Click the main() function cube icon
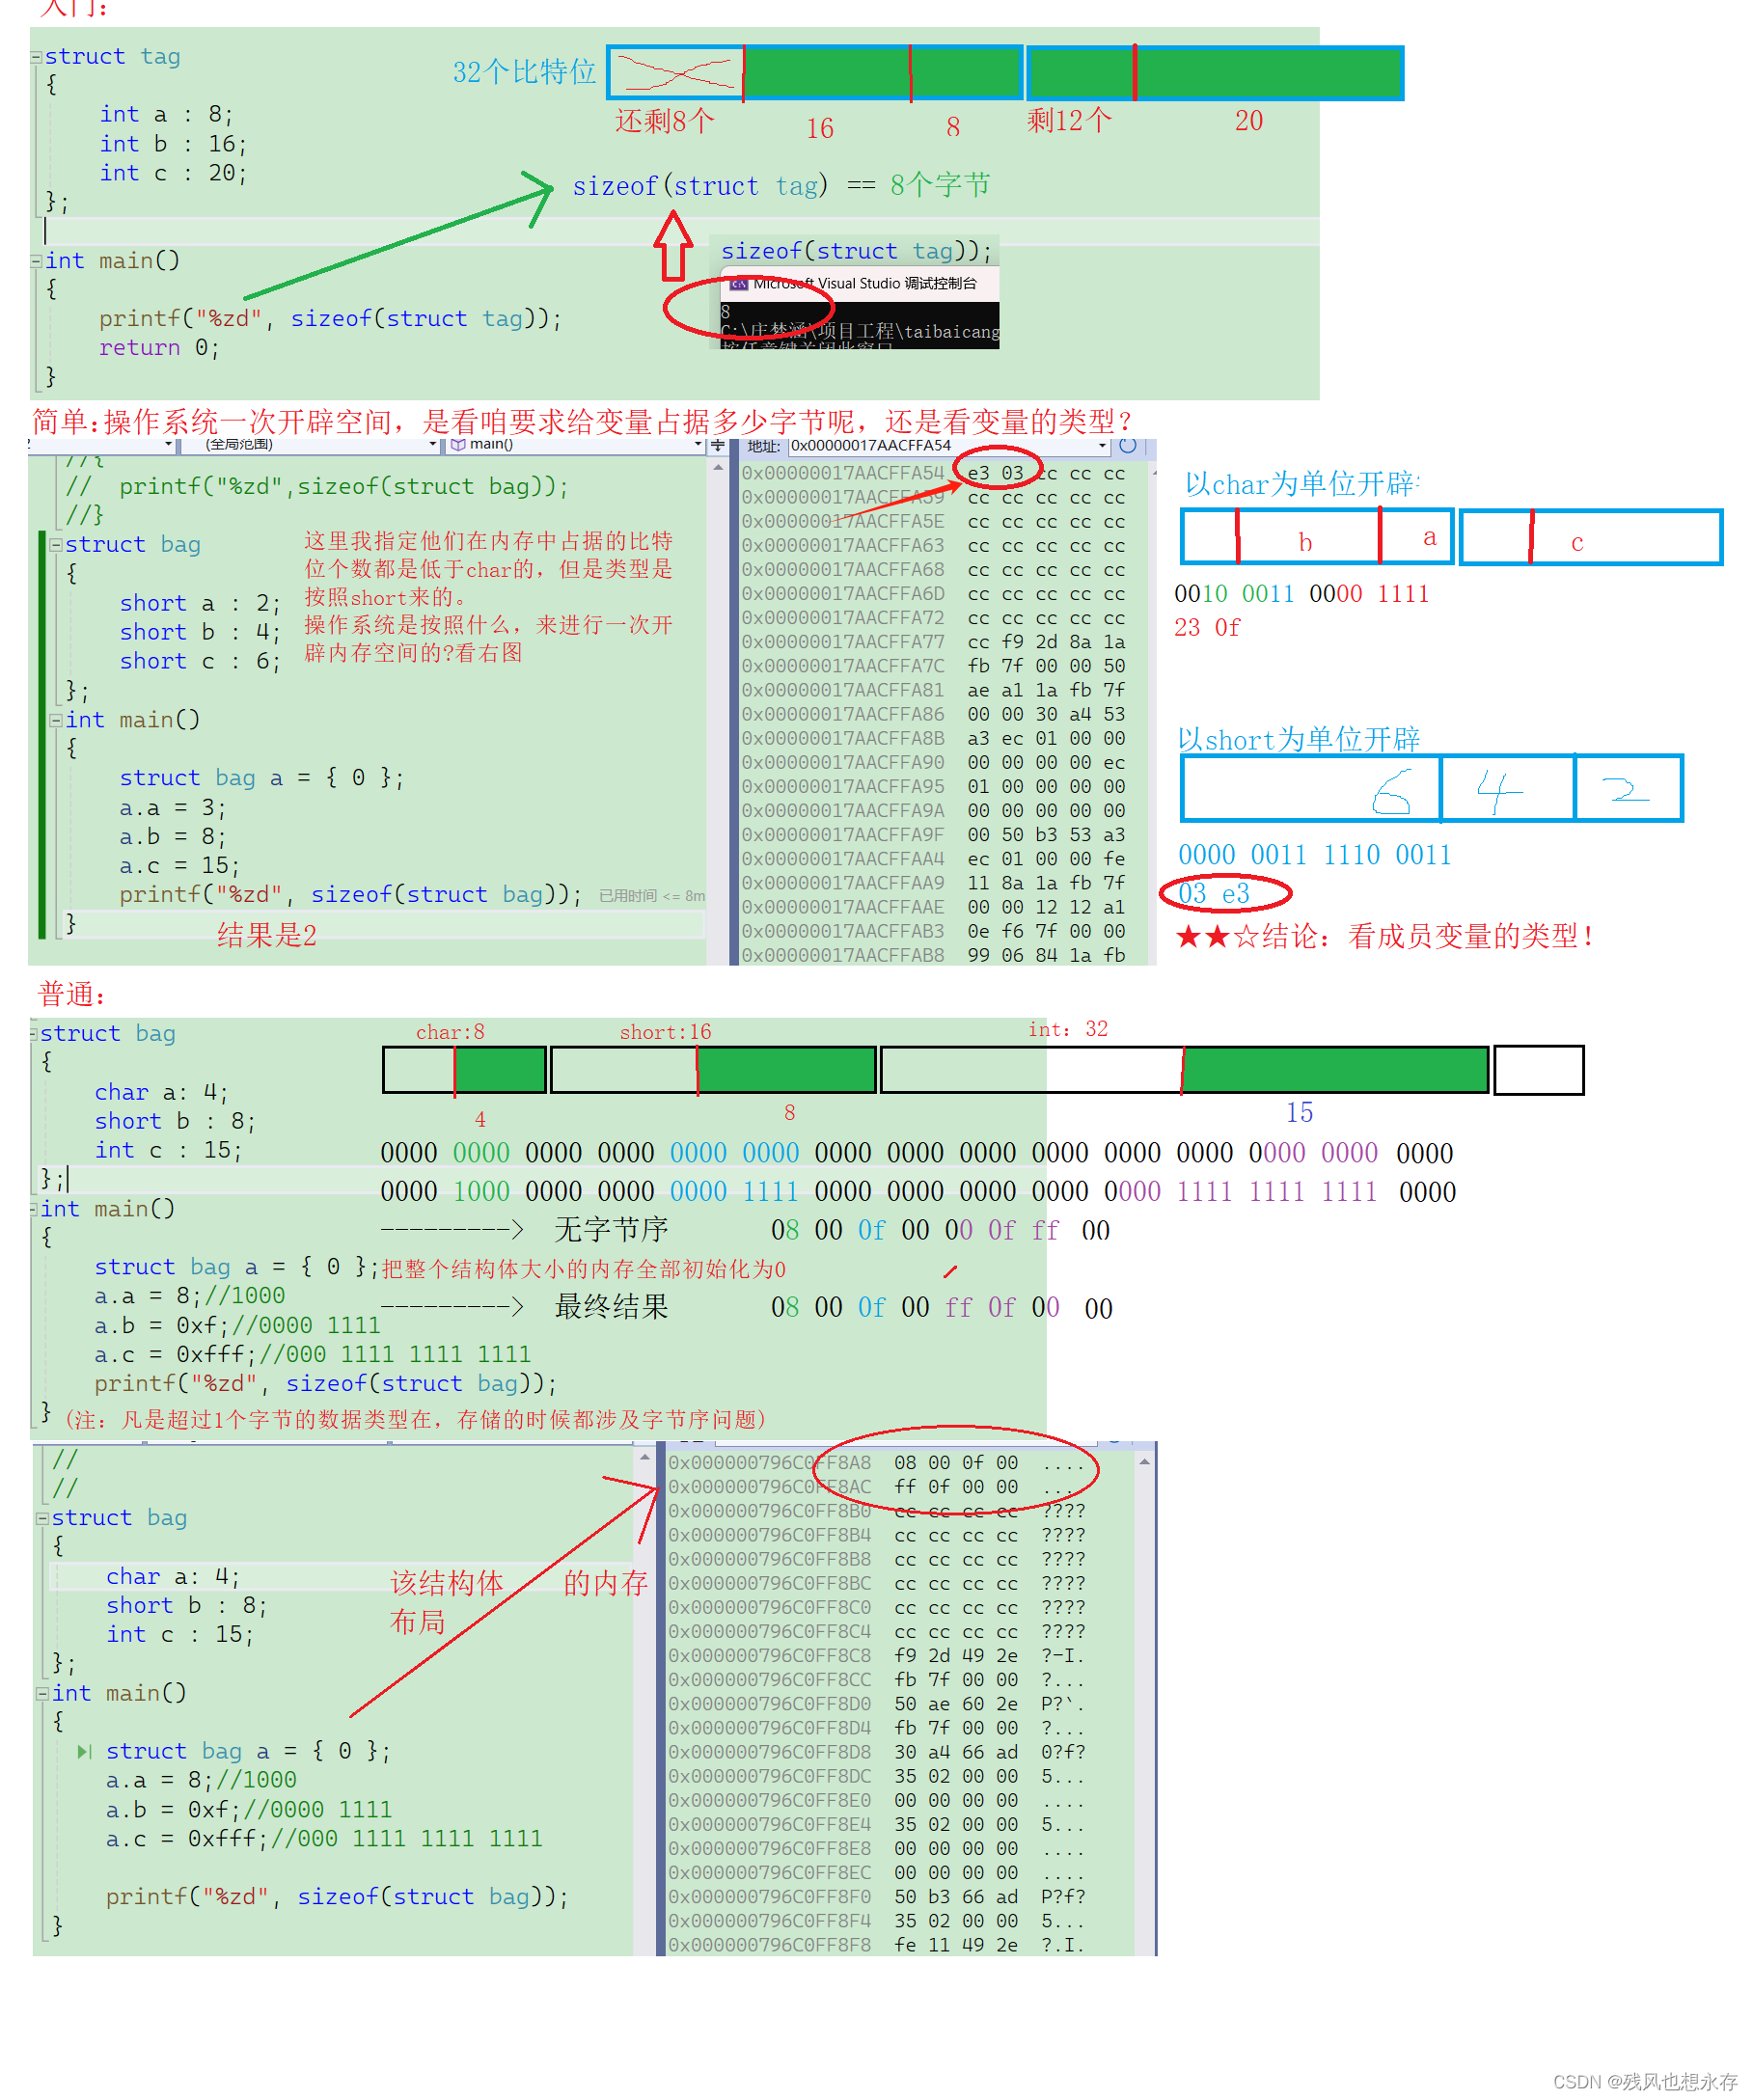This screenshot has width=1753, height=2100. [458, 445]
